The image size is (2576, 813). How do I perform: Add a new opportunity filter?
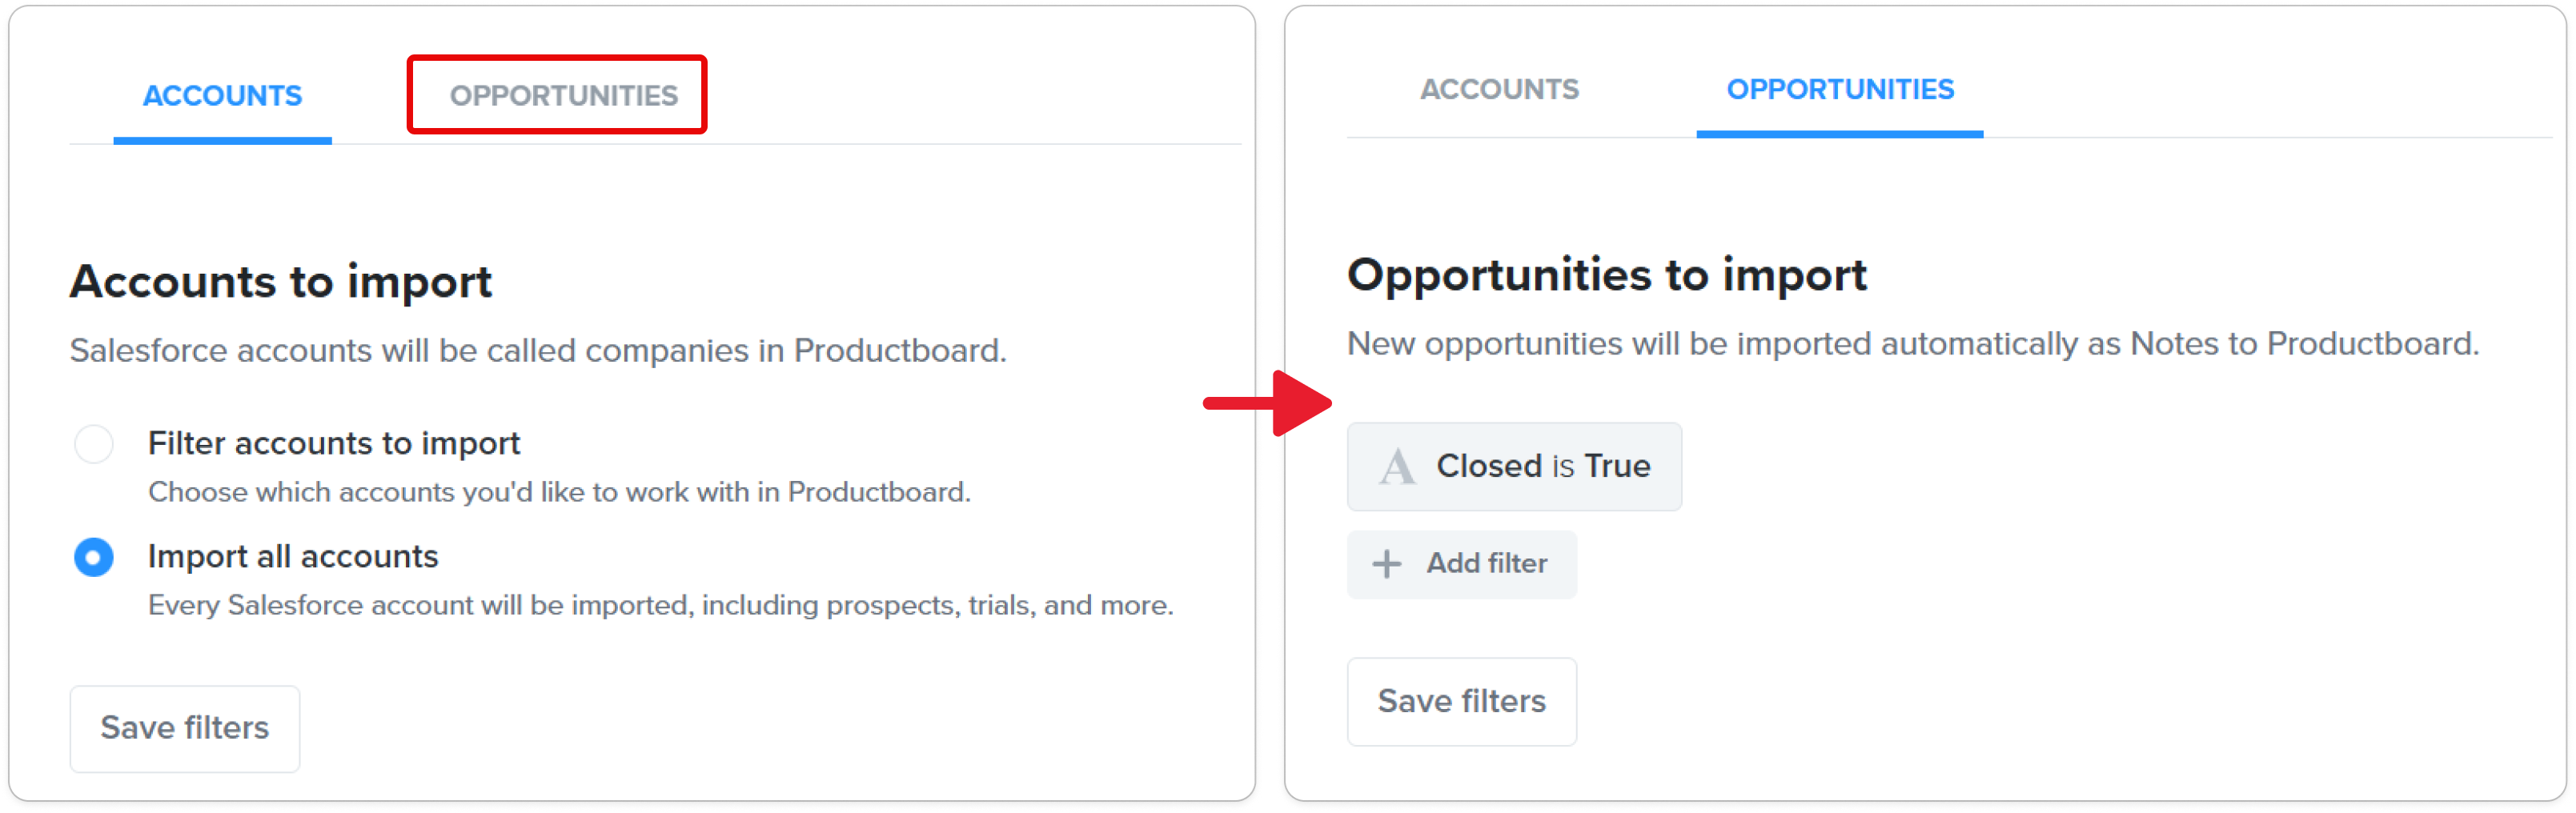coord(1461,564)
